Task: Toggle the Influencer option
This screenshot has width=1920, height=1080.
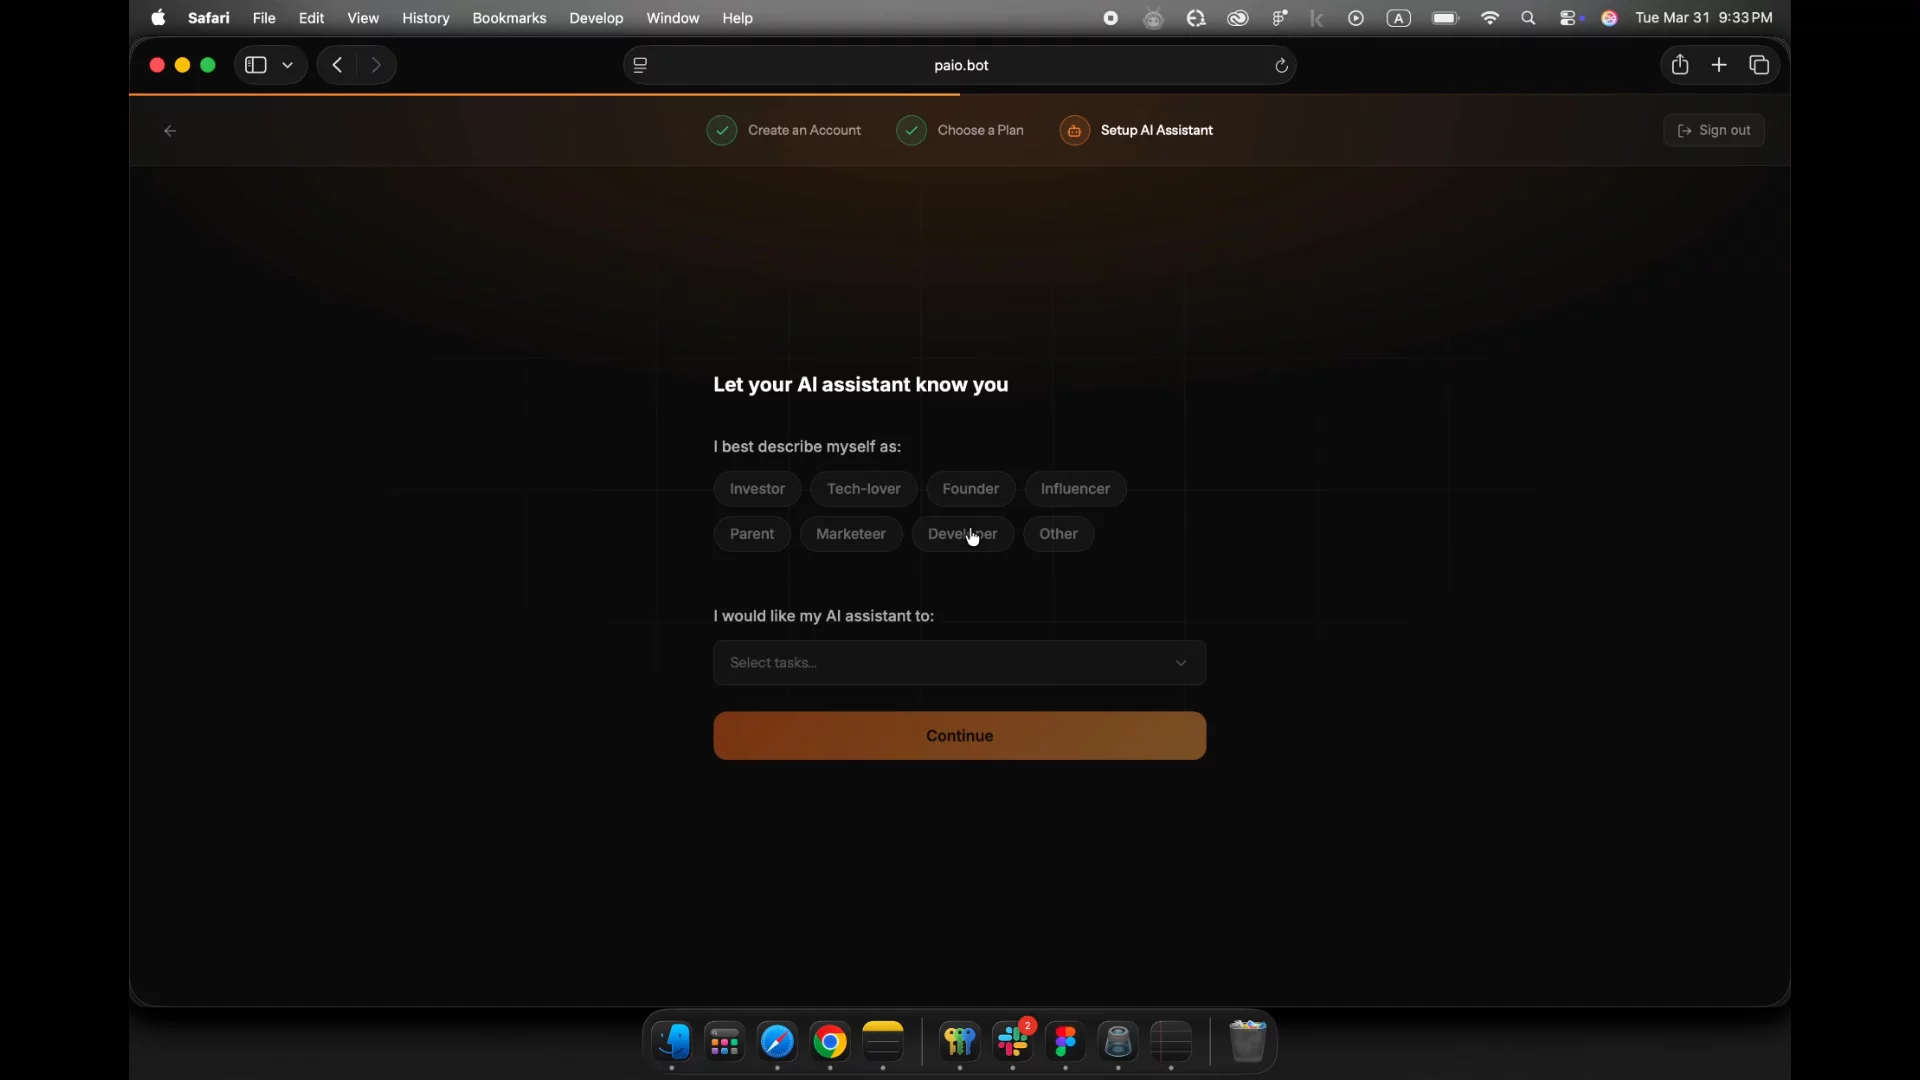Action: click(1076, 489)
